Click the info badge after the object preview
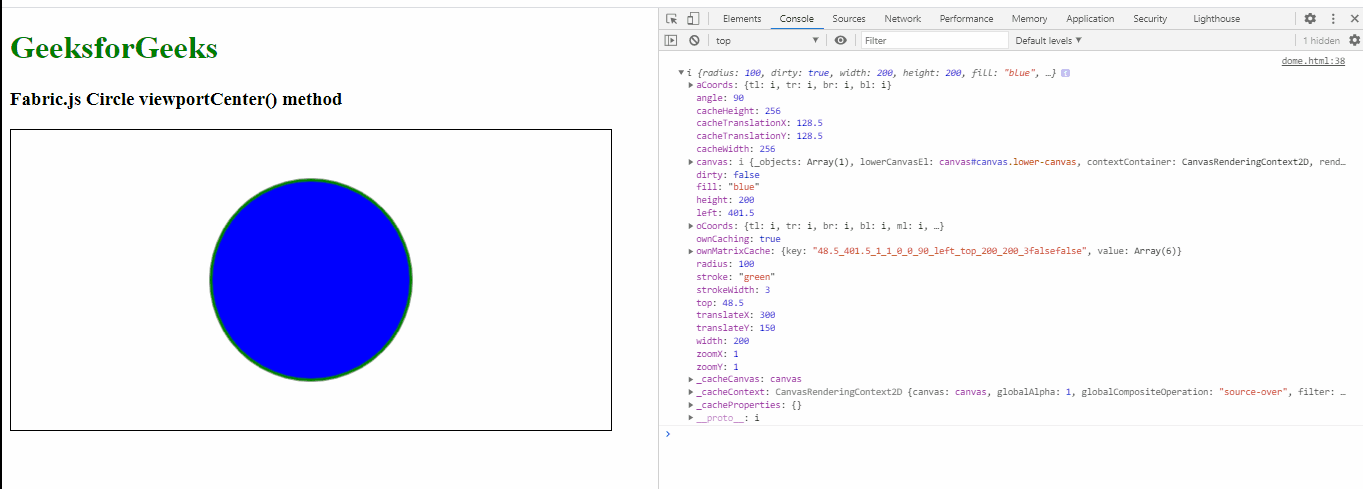 click(x=1066, y=73)
